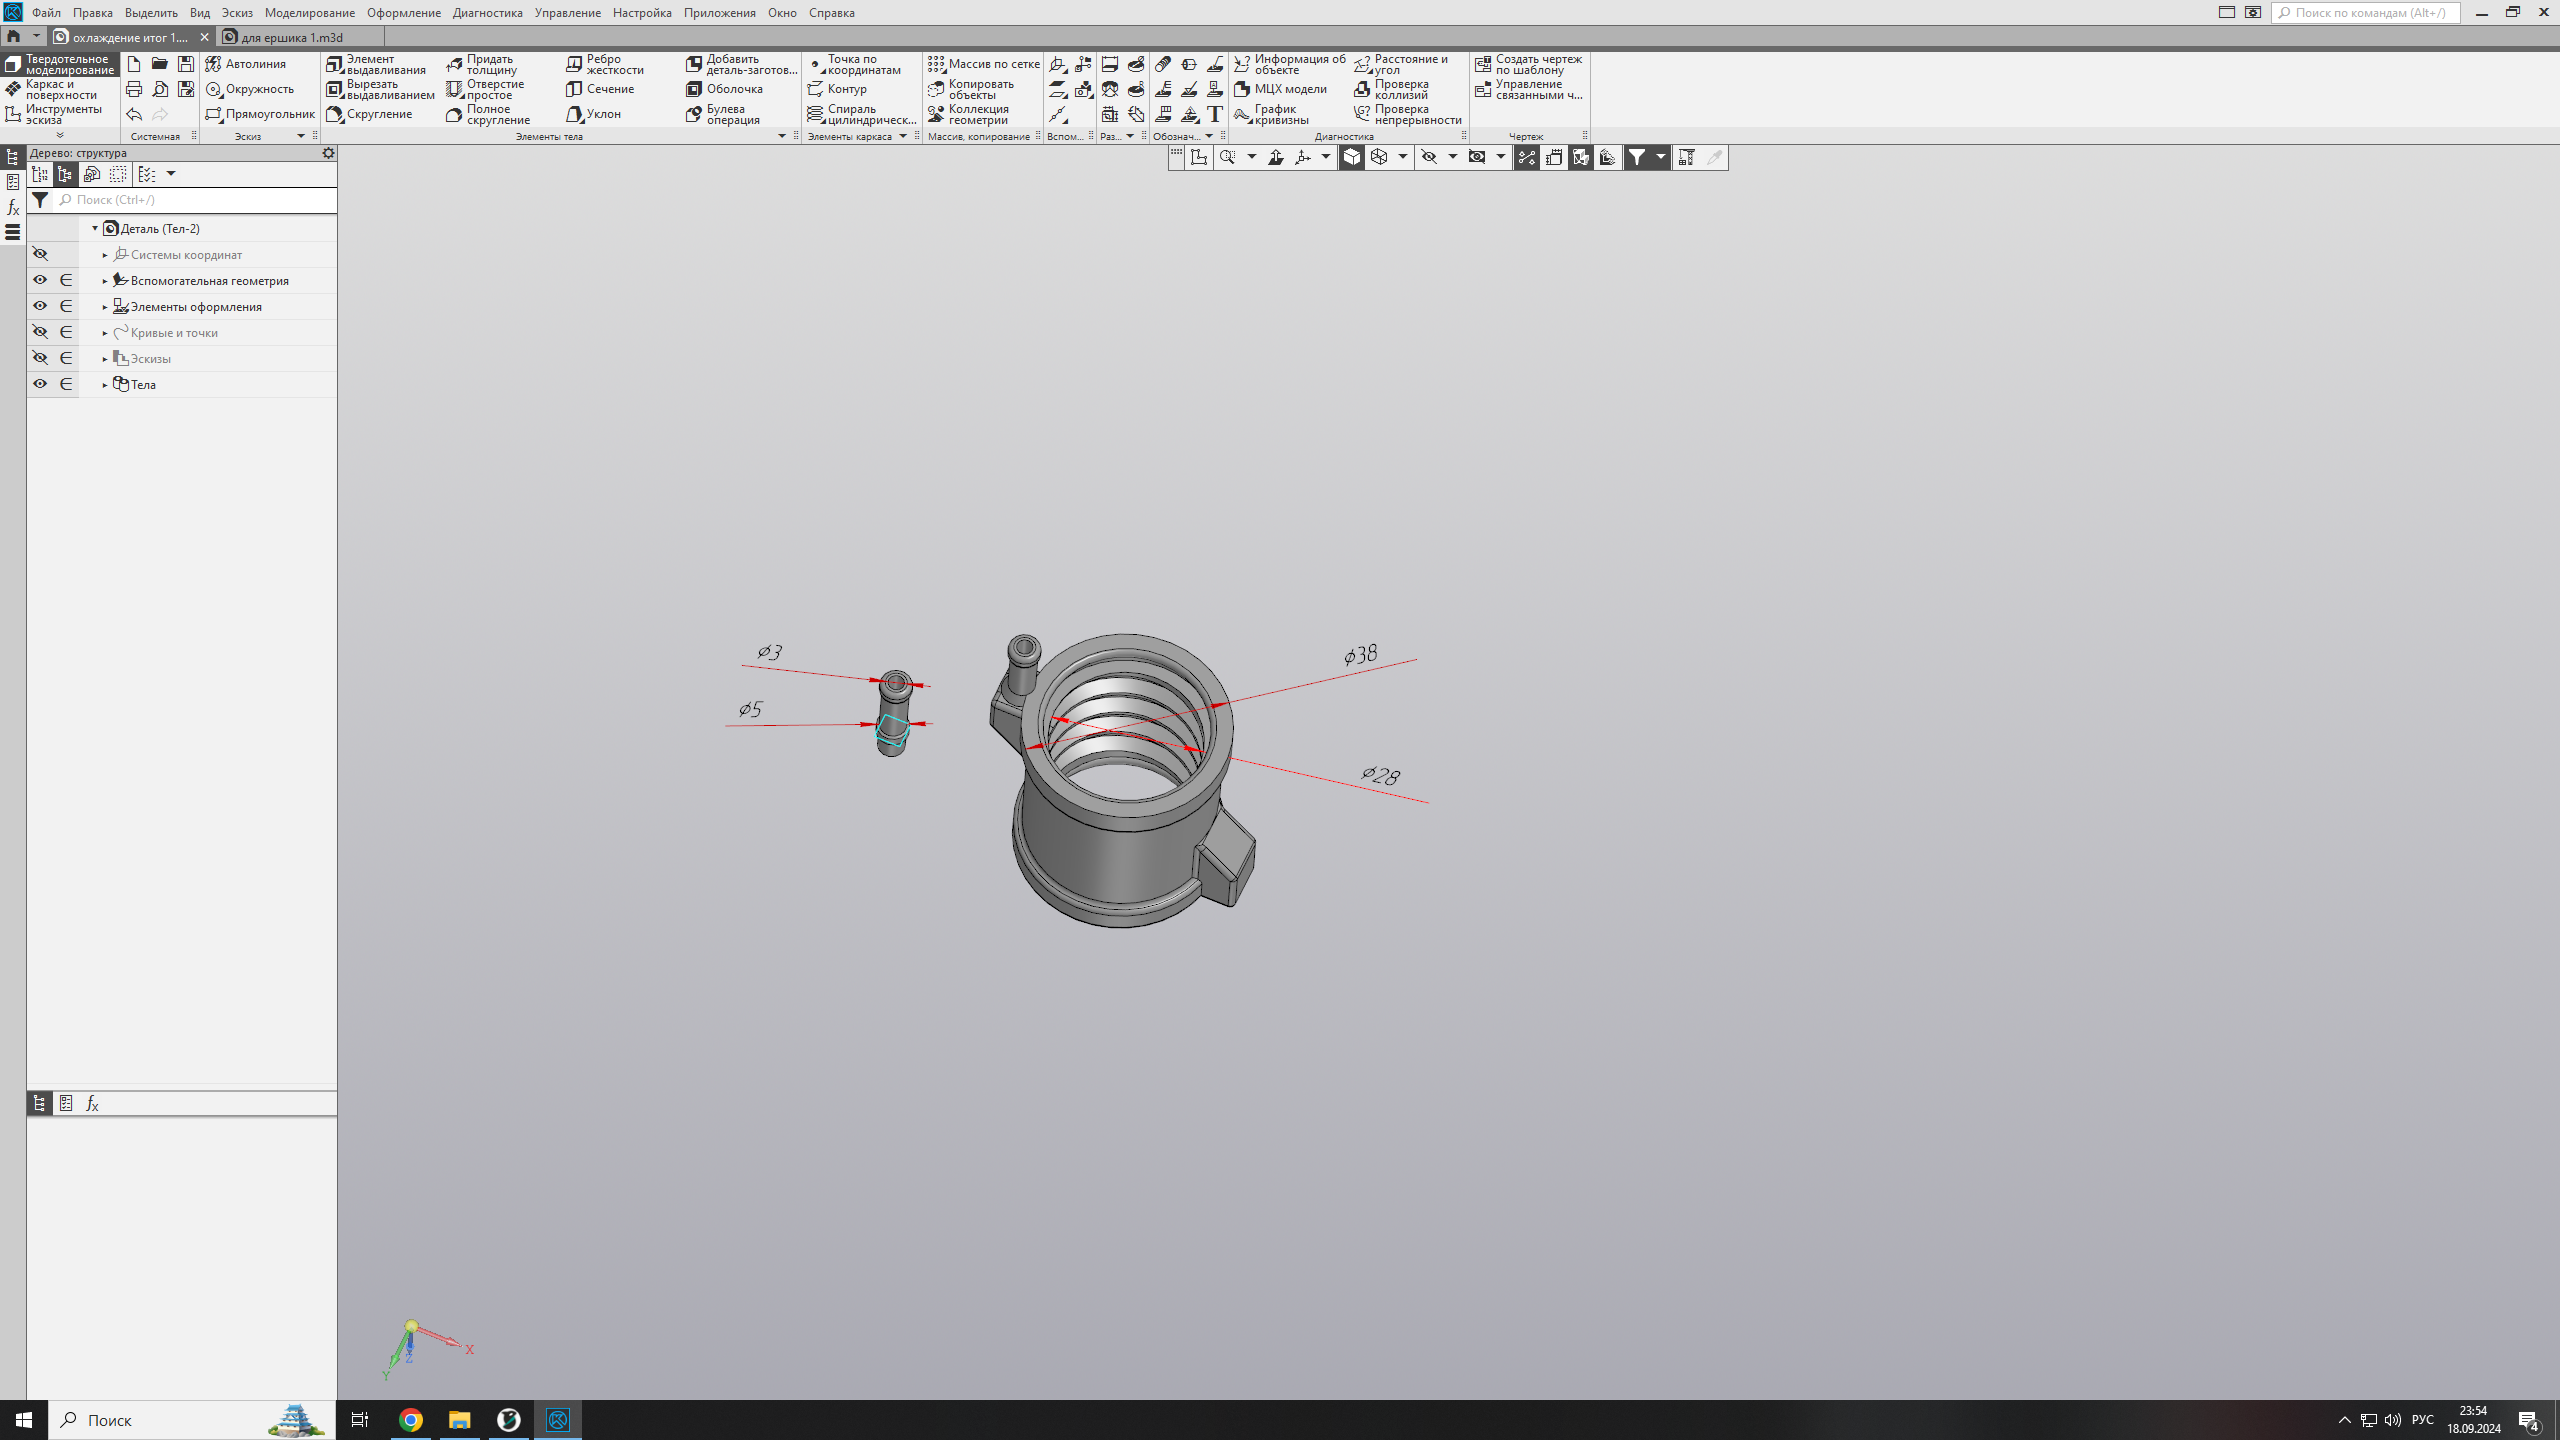The image size is (2560, 1440).
Task: Hide the Тела branch with eye icon
Action: [40, 384]
